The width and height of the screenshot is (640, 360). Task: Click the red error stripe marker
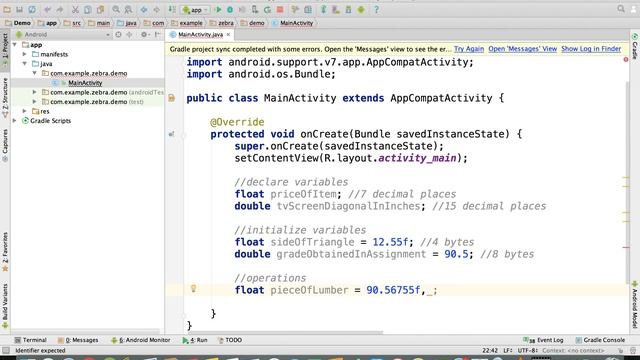626,247
